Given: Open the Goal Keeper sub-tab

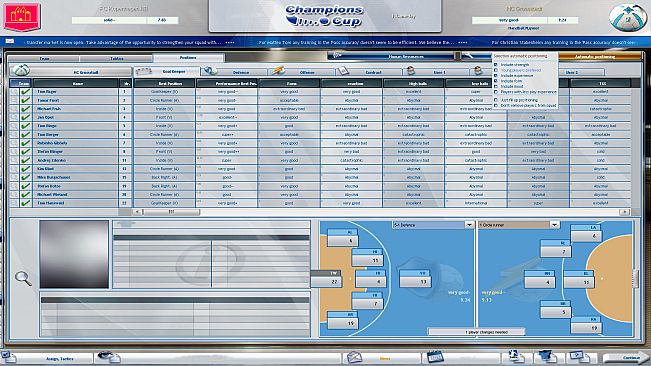Looking at the screenshot, I should coord(167,72).
